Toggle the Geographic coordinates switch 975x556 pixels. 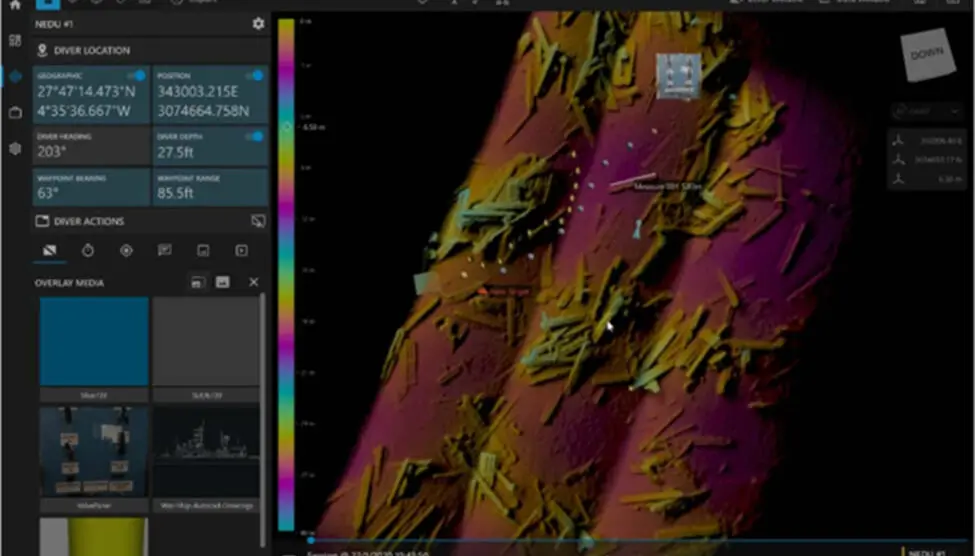136,76
